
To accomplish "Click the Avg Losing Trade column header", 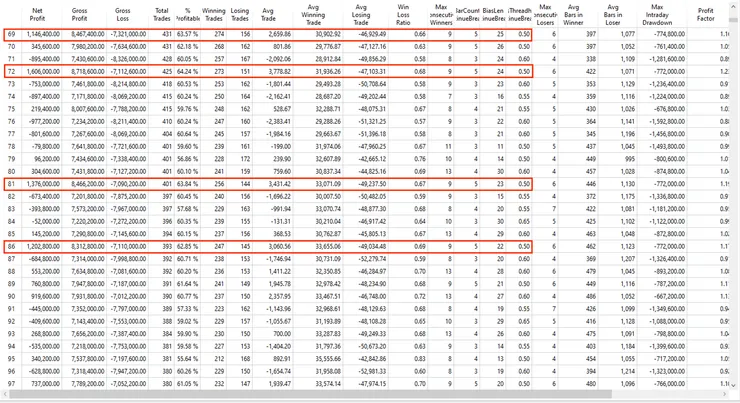I will (x=361, y=15).
